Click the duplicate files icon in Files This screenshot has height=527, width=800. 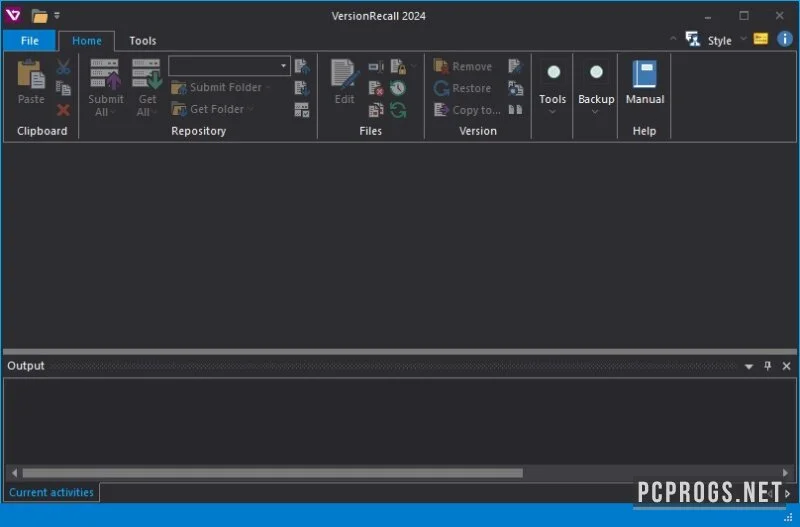coord(376,110)
